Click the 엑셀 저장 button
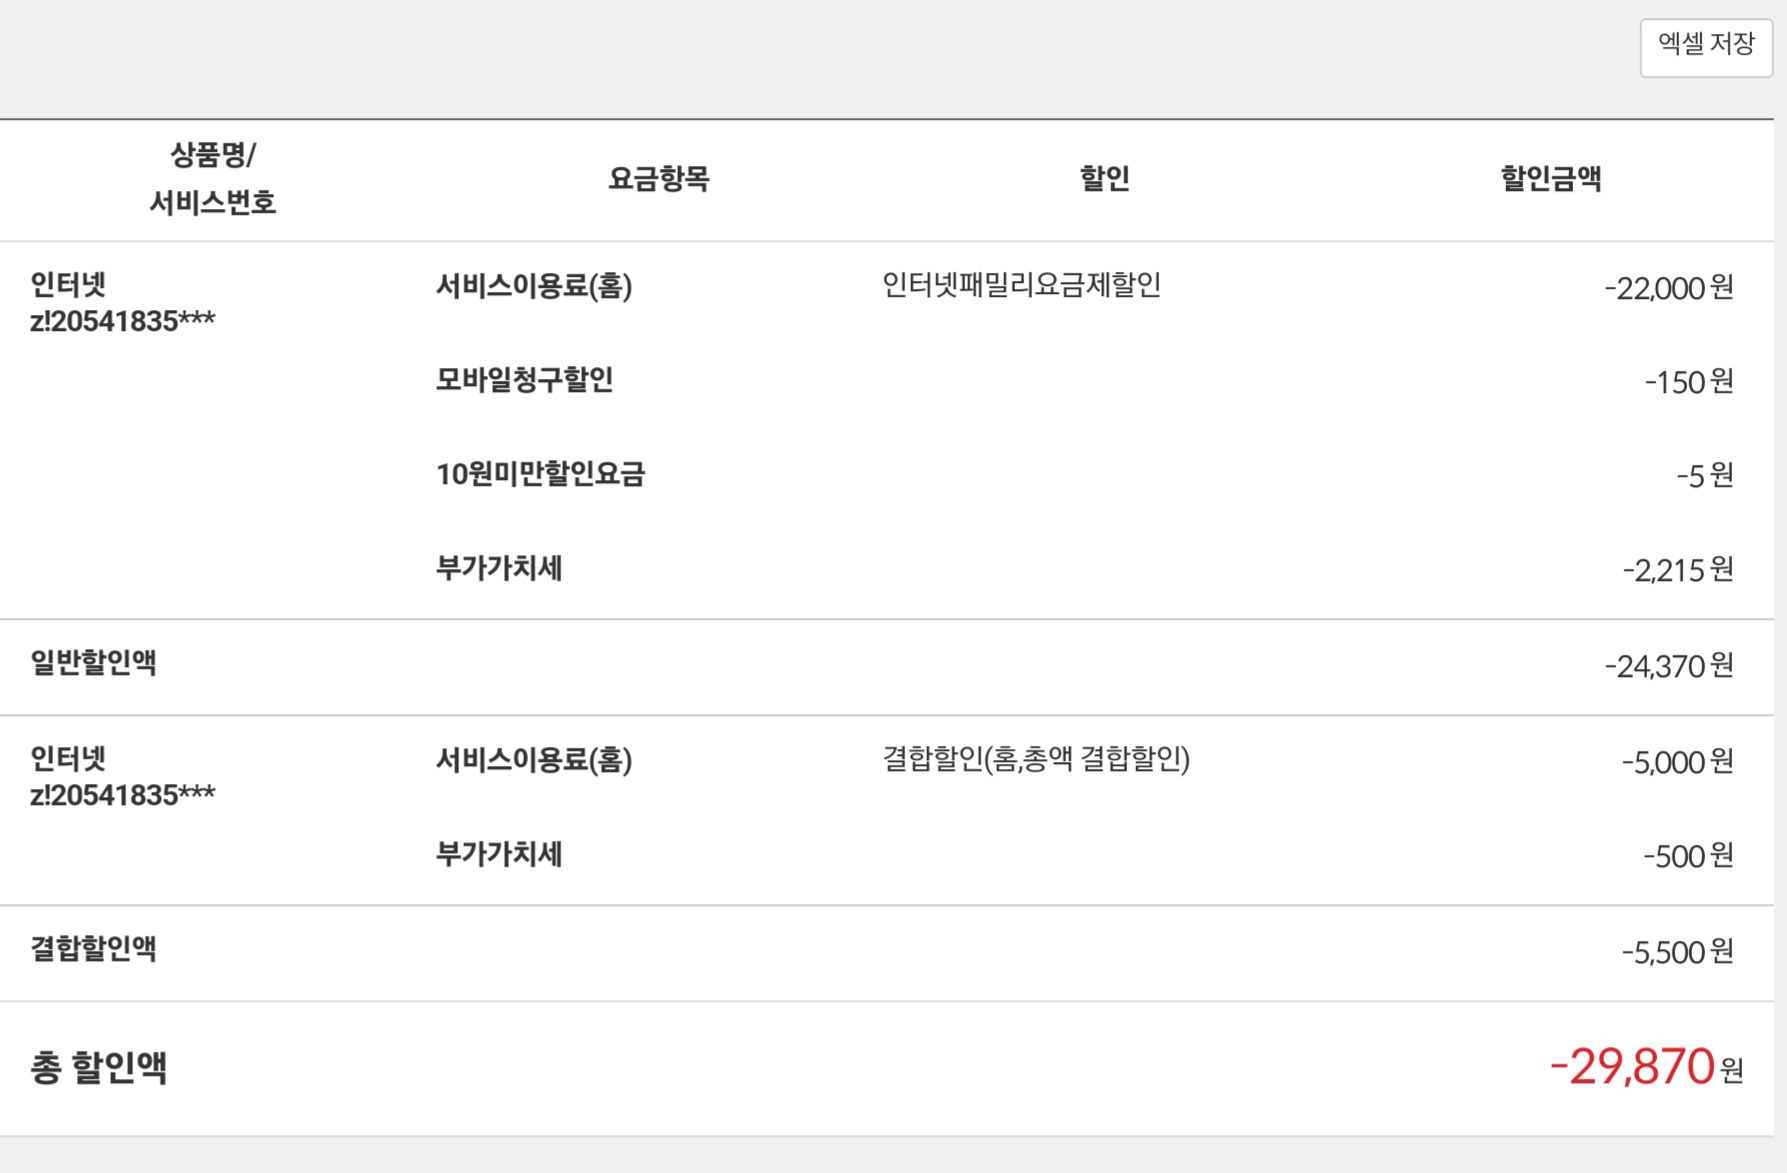Image resolution: width=1787 pixels, height=1173 pixels. click(x=1706, y=47)
